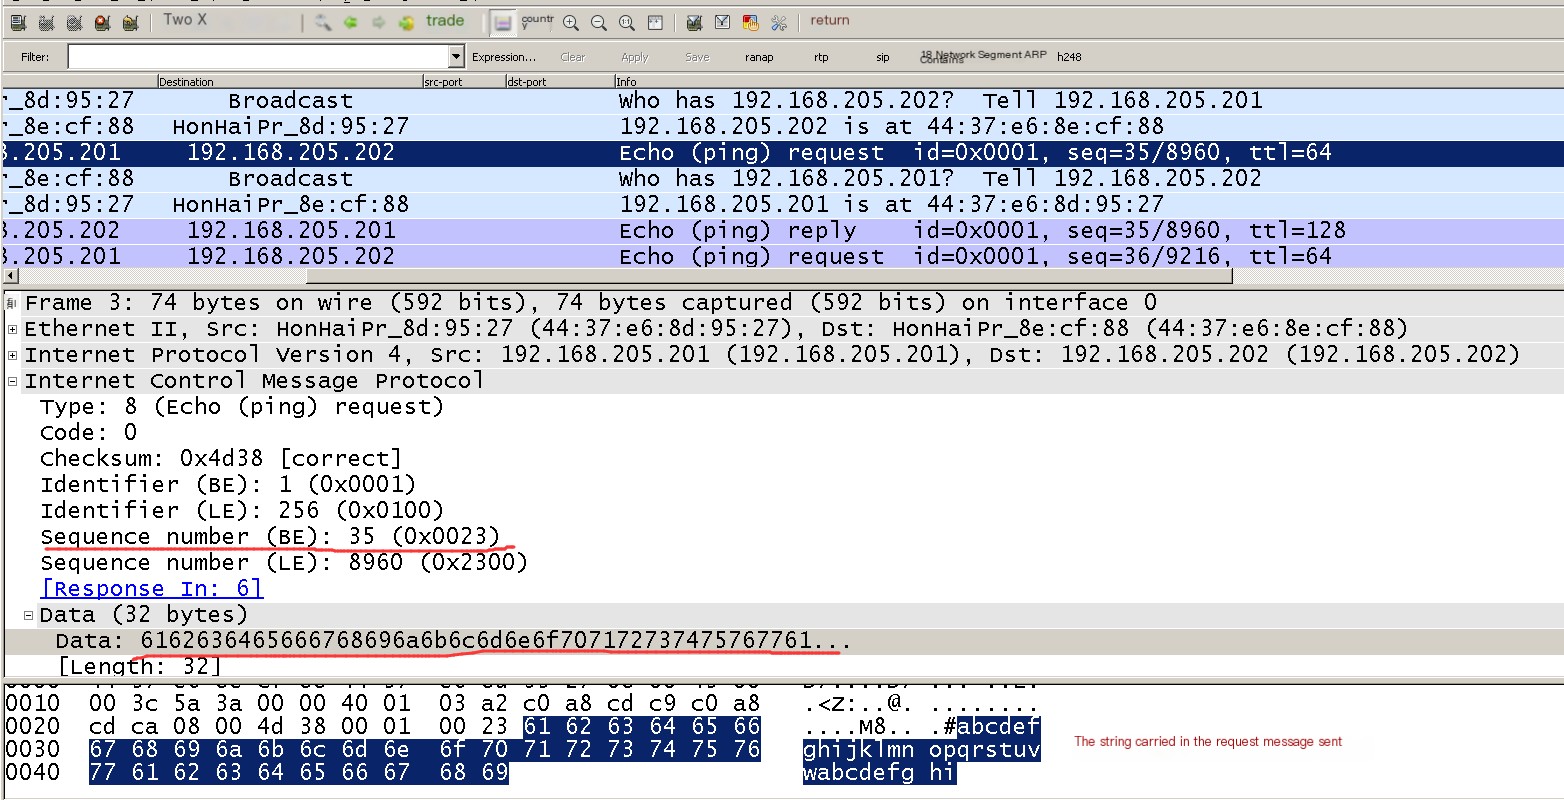Toggle packet colorize icon
The width and height of the screenshot is (1564, 800).
coord(503,21)
